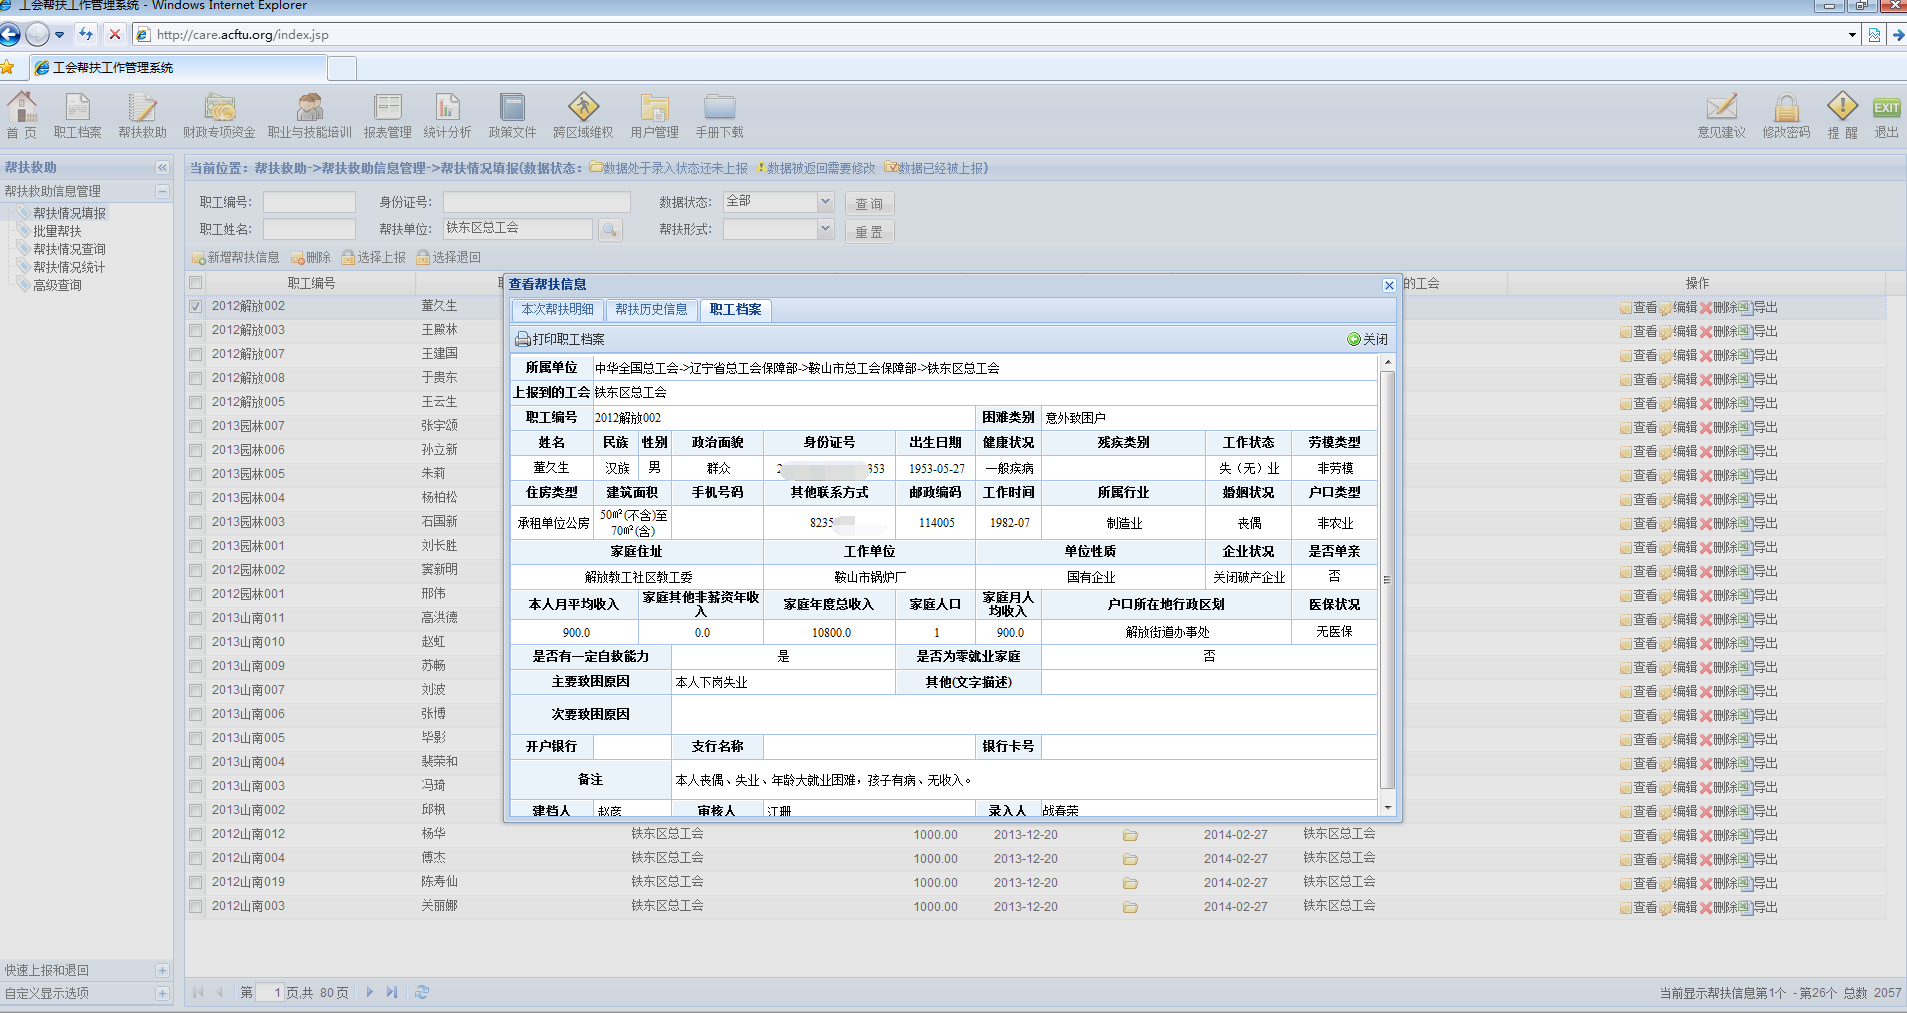This screenshot has width=1907, height=1013.
Task: Click 重置 button
Action: [x=868, y=231]
